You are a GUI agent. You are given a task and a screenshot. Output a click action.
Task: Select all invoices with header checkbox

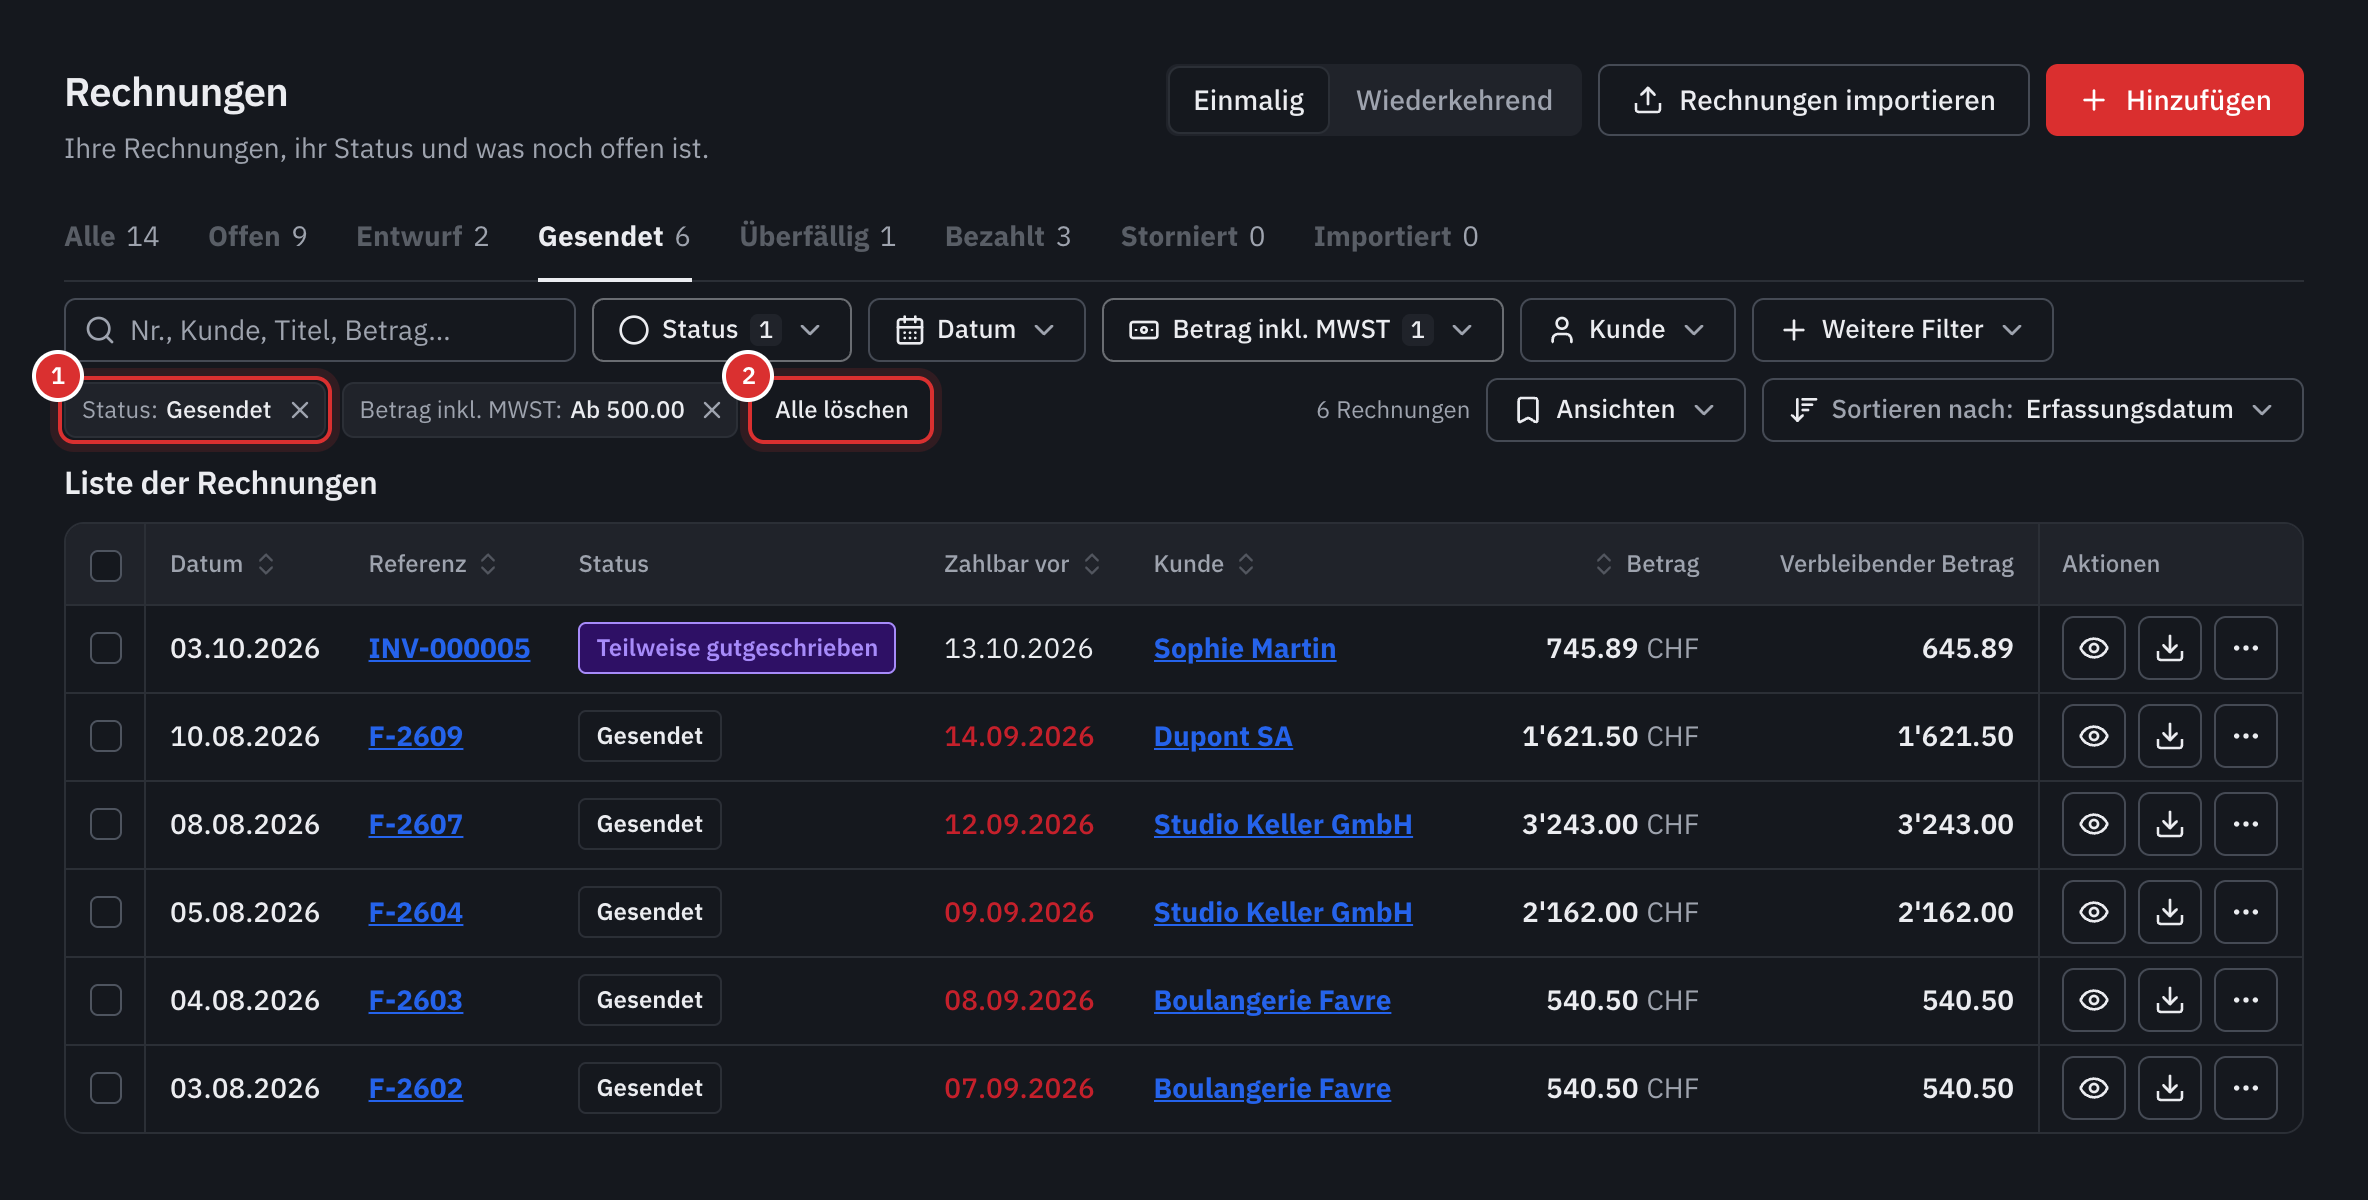(x=106, y=565)
